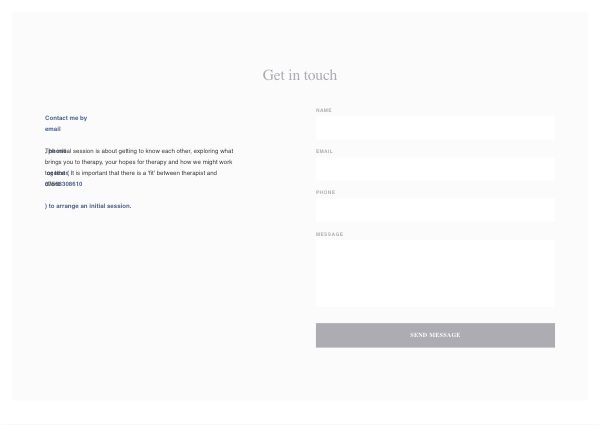This screenshot has width=600, height=425.
Task: Focus the Email text box in the form
Action: [435, 169]
